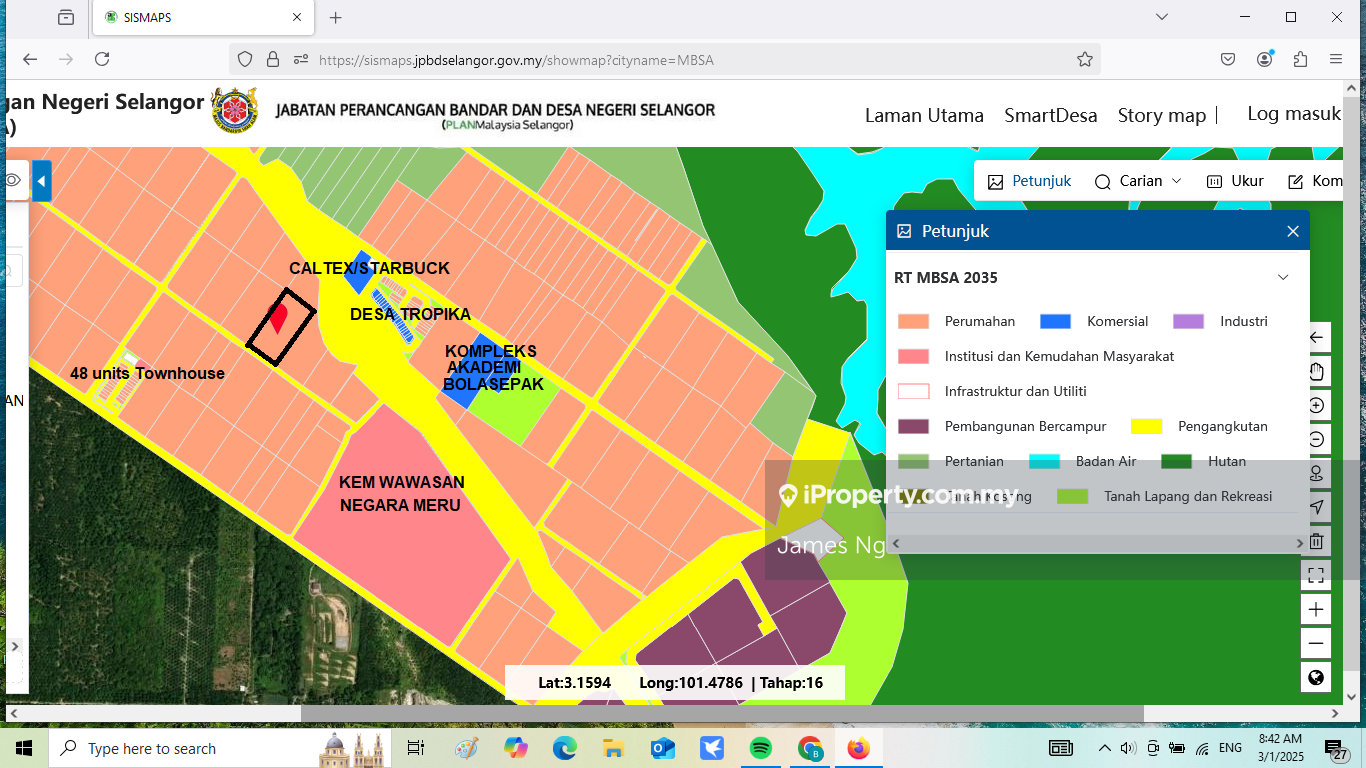Click the globe basemap icon
Viewport: 1366px width, 768px height.
point(1316,678)
